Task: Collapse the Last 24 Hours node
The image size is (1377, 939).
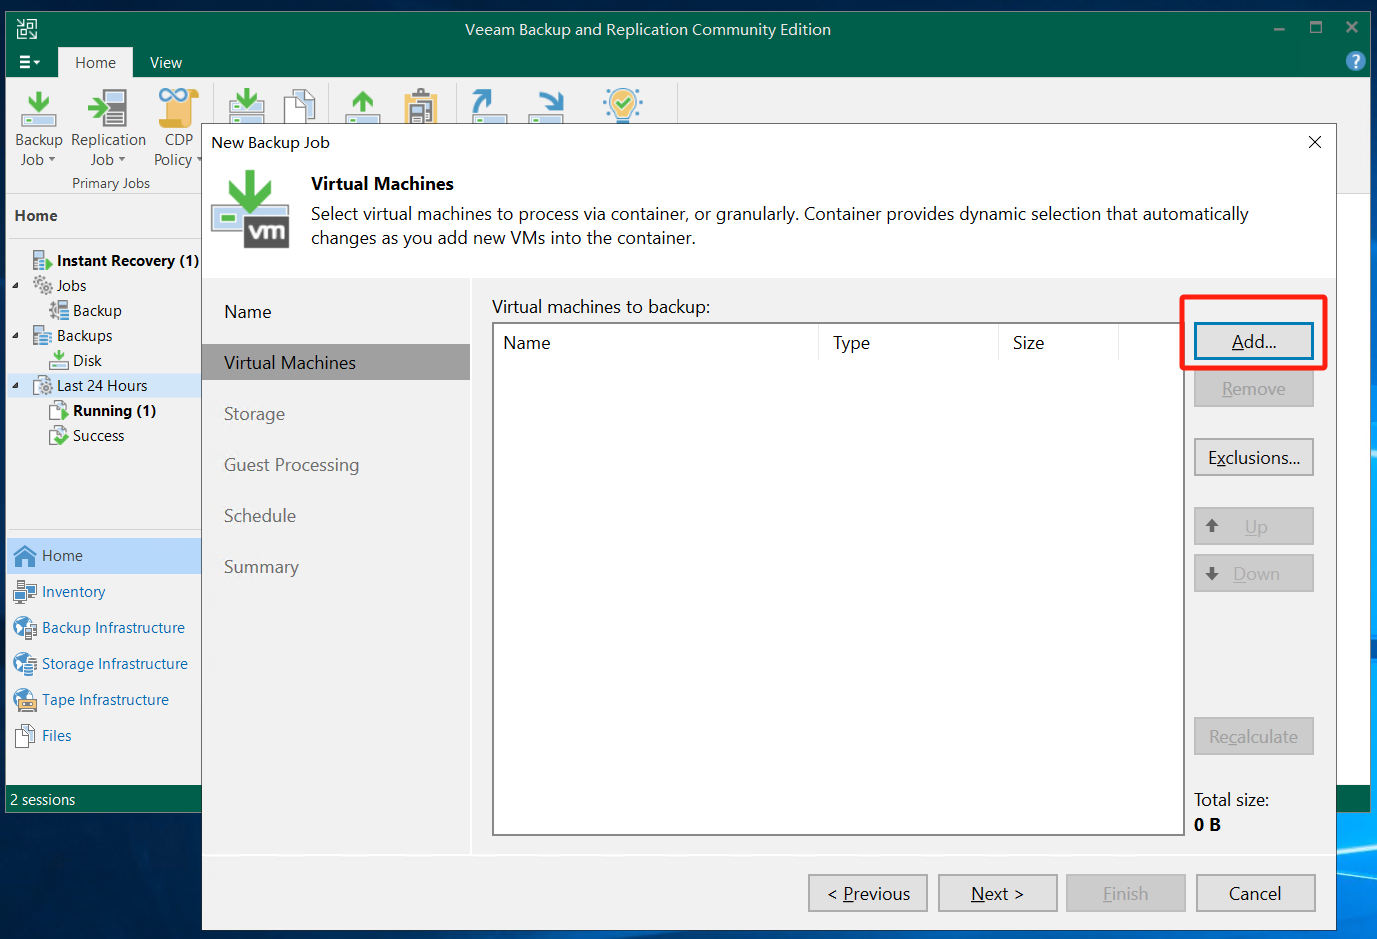Action: pyautogui.click(x=15, y=385)
